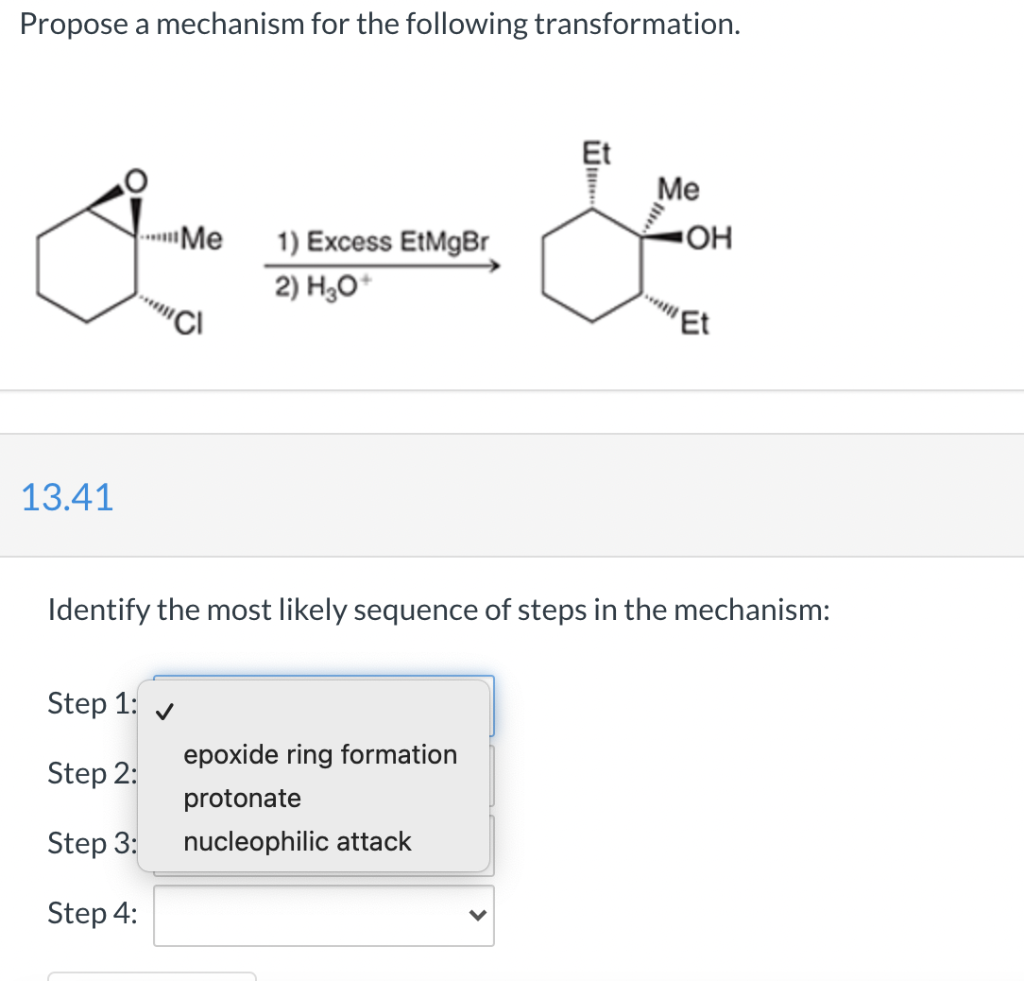Click inside the empty Step 4 answer field
This screenshot has height=981, width=1024.
[300, 914]
